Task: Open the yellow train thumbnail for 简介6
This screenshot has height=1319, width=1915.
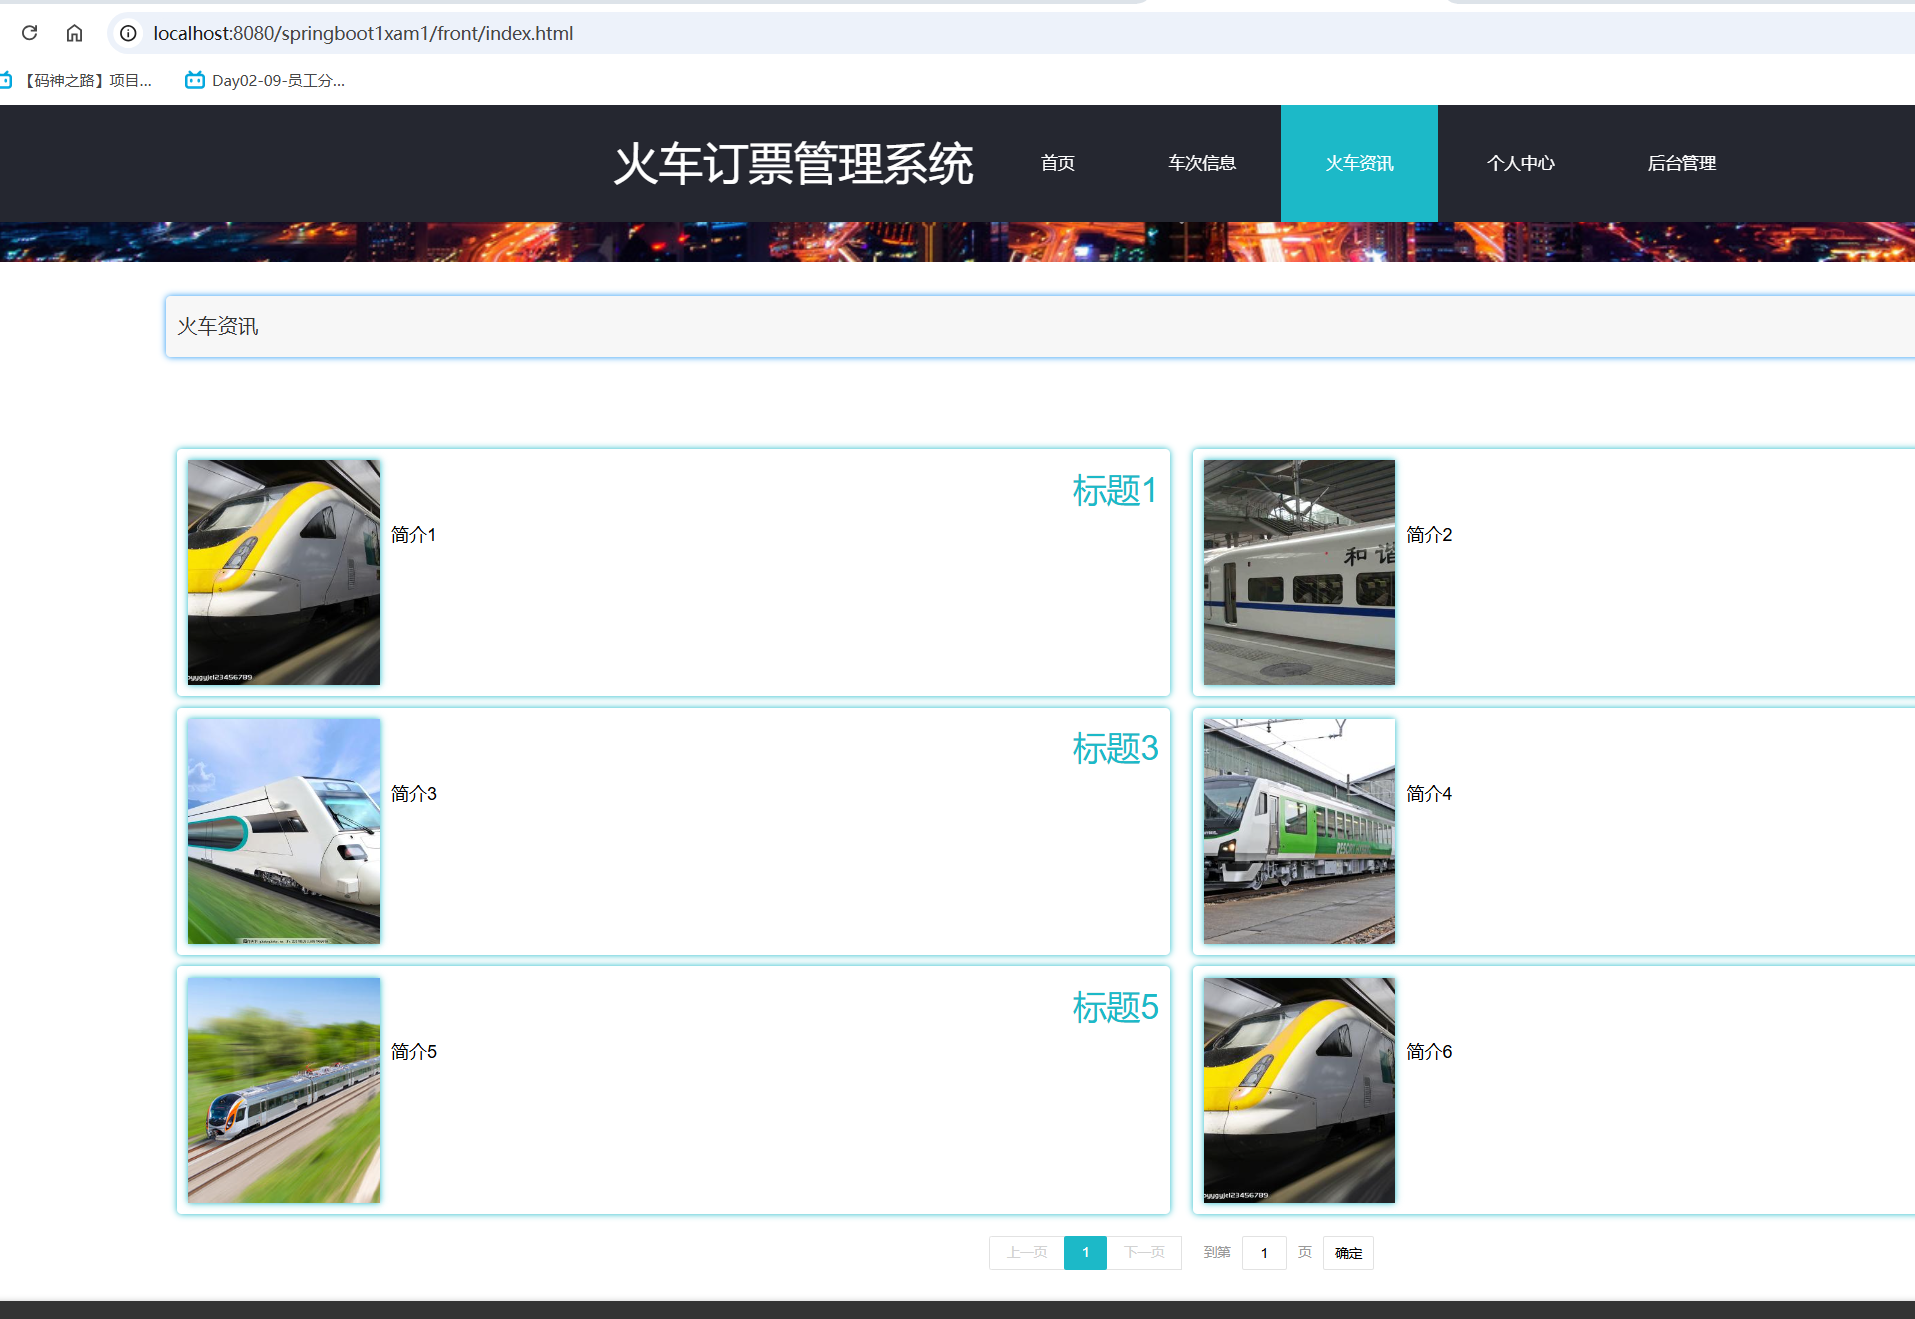Action: pyautogui.click(x=1299, y=1090)
